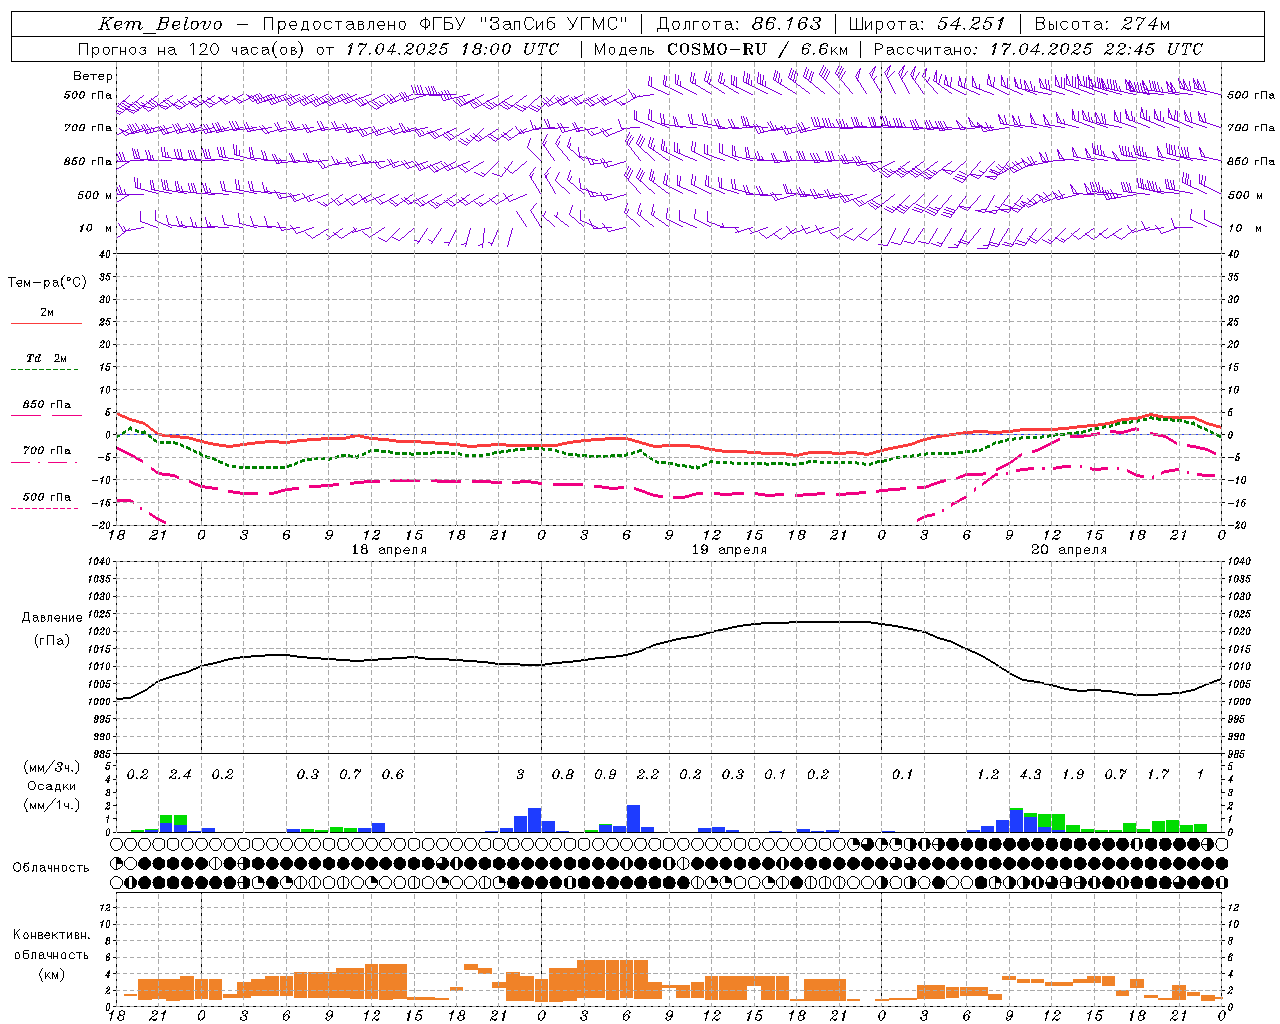Click "10 м" wind level label on left
Image resolution: width=1280 pixels, height=1024 pixels.
click(96, 228)
